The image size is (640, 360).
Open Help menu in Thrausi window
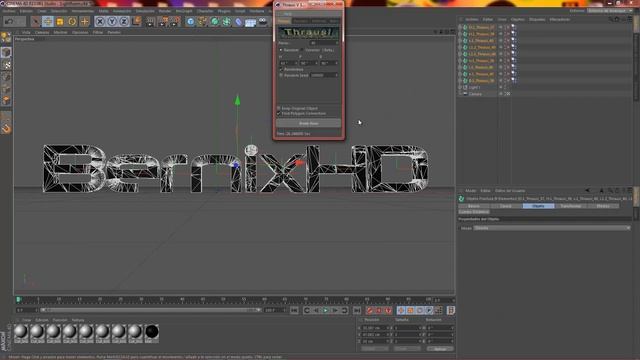point(288,13)
